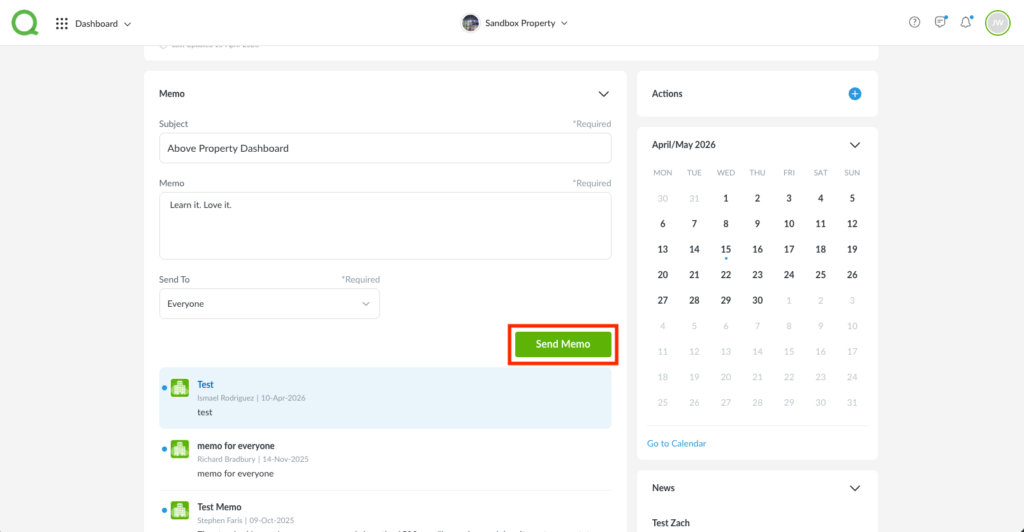Open the notifications bell icon
The height and width of the screenshot is (532, 1024).
(966, 23)
